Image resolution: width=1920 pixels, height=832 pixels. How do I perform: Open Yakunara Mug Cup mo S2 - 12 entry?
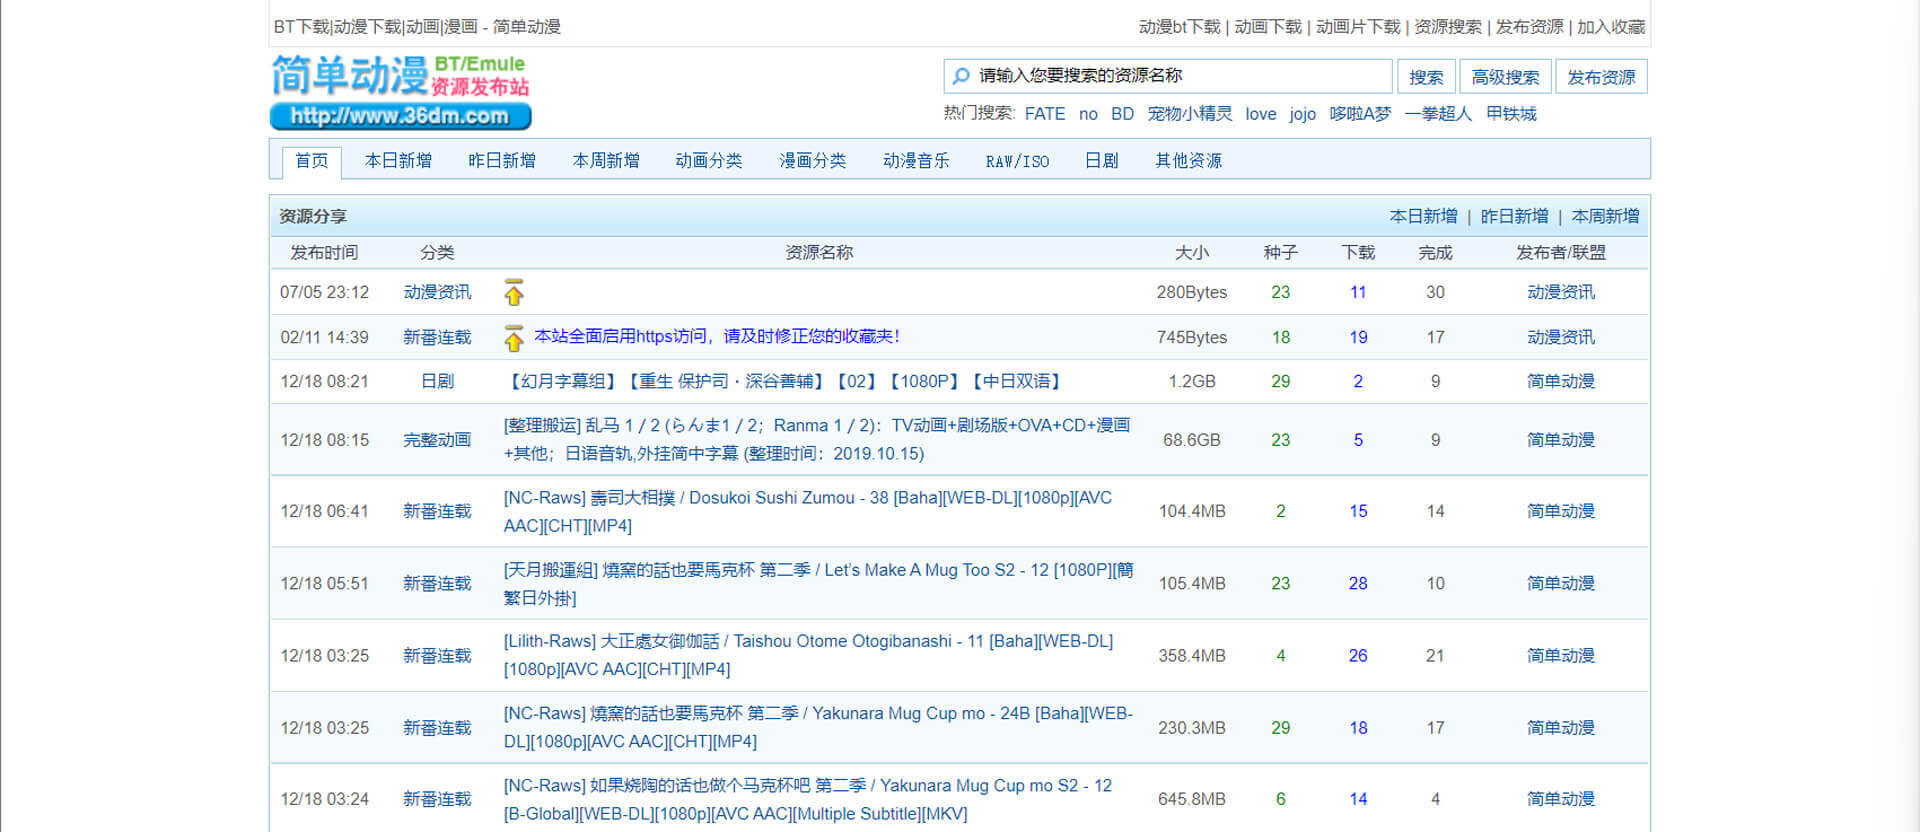(808, 799)
